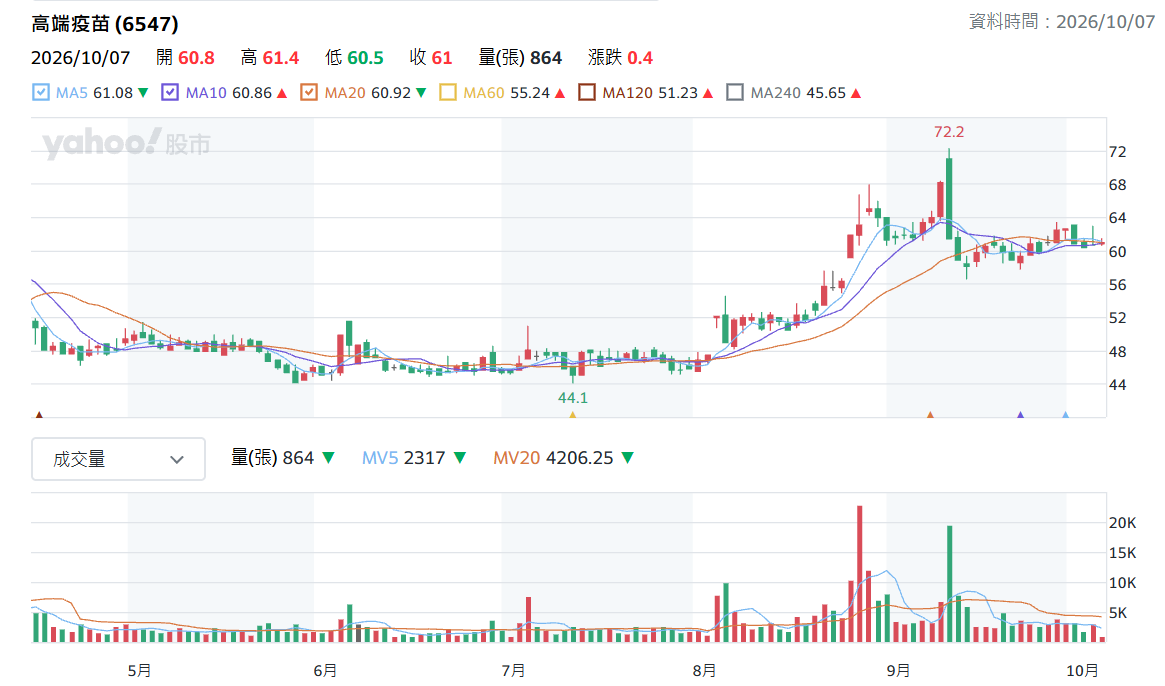Click the 漲跌 0.4 change value
Screen dimensions: 1165x686
pyautogui.click(x=620, y=57)
